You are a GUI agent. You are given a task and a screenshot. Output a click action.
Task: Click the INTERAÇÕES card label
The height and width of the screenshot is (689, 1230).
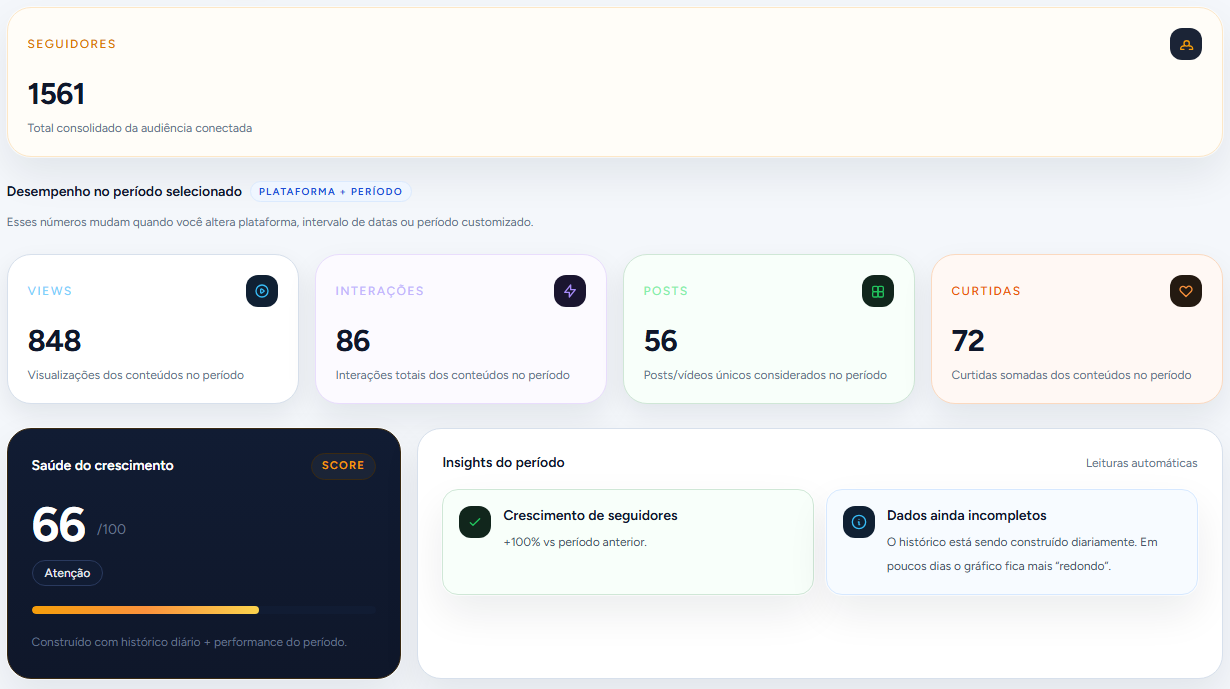(x=380, y=291)
